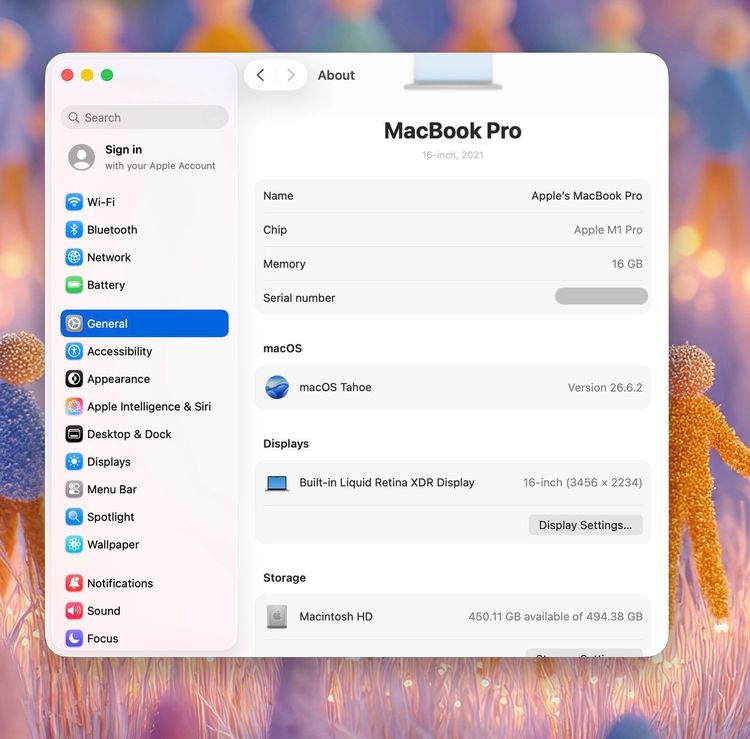The image size is (750, 739).
Task: Click Version 26.6.2 text
Action: (605, 387)
